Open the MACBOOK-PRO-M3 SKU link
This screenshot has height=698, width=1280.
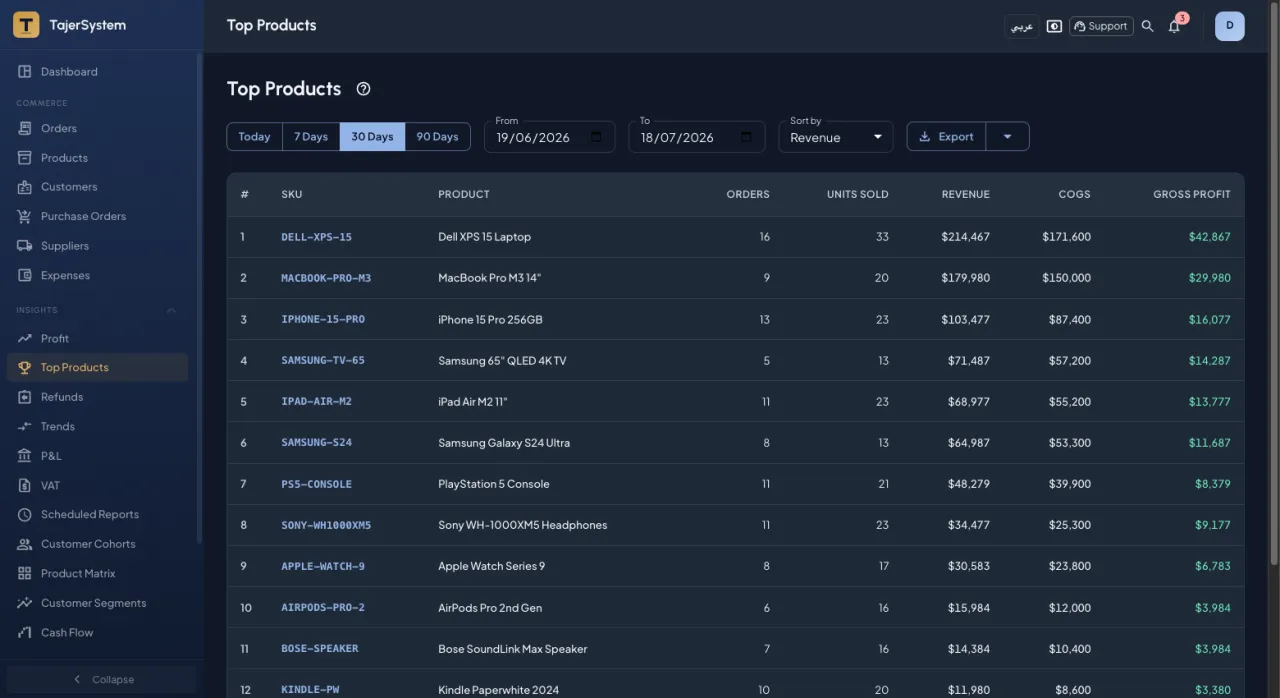coord(326,278)
